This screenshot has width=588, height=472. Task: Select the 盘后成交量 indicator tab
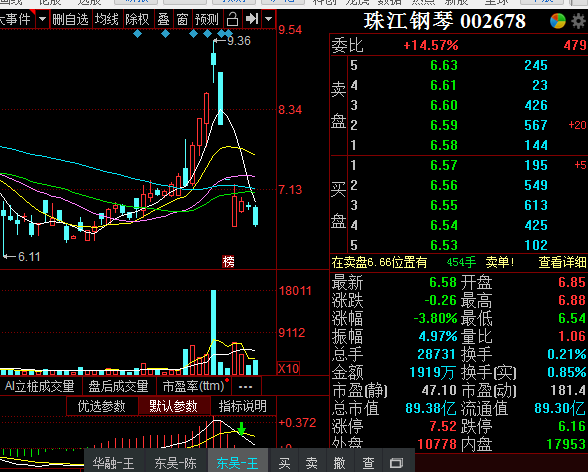pos(118,386)
